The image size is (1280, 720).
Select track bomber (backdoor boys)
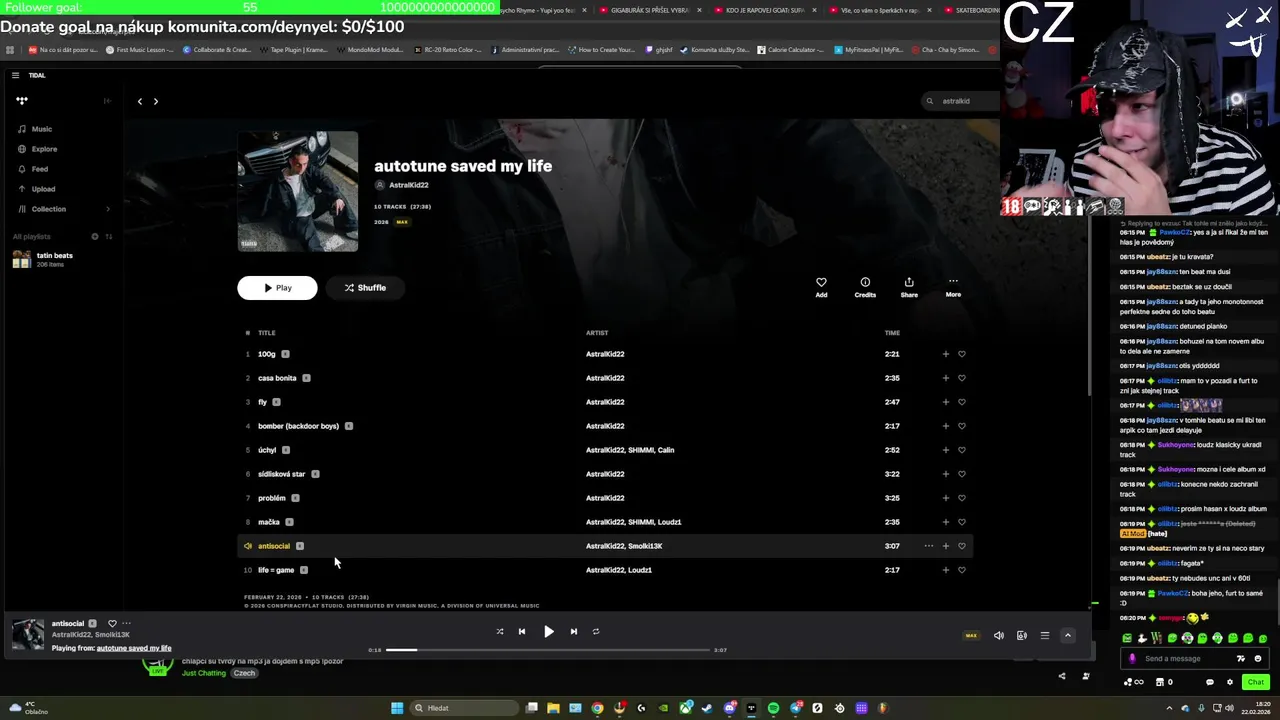click(x=298, y=426)
